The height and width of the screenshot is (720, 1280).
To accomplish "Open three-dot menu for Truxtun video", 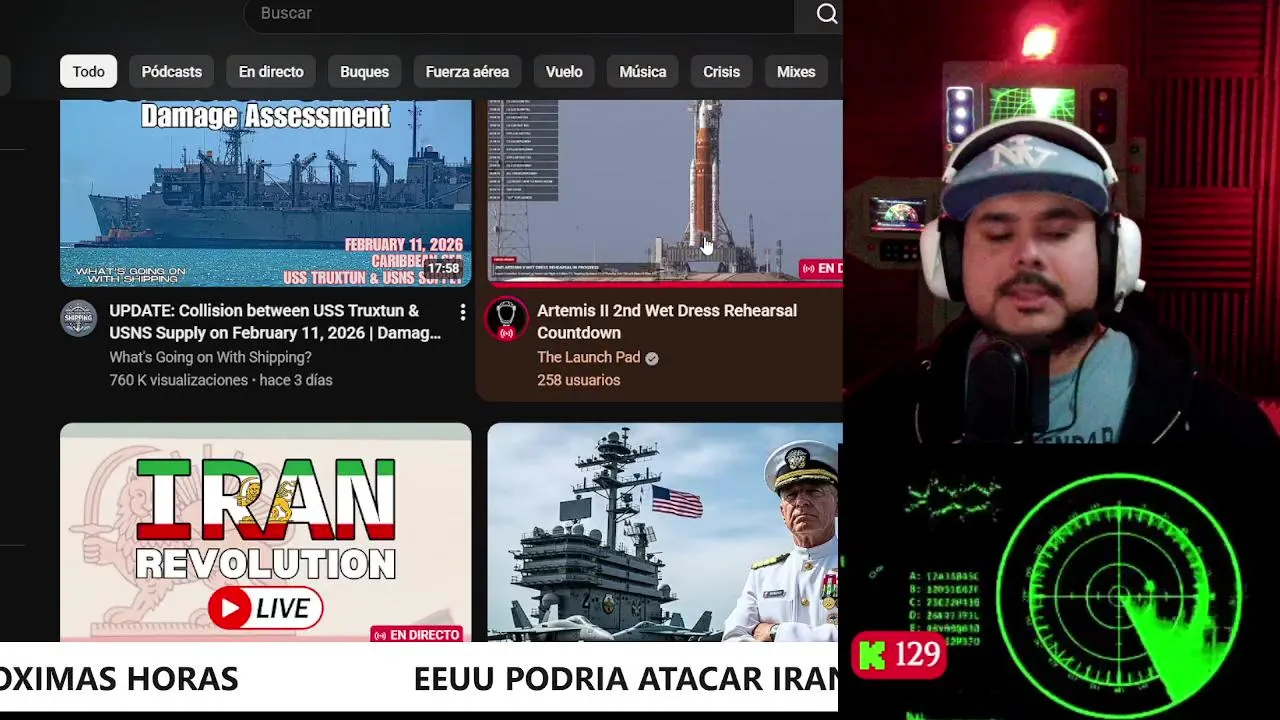I will click(x=462, y=313).
